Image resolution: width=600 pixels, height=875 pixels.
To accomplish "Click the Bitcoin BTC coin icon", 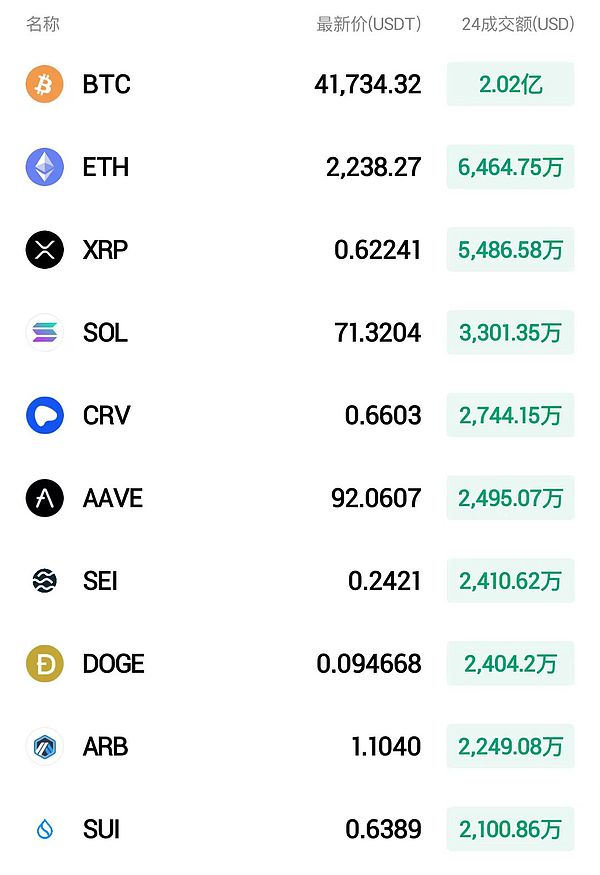I will 44,84.
